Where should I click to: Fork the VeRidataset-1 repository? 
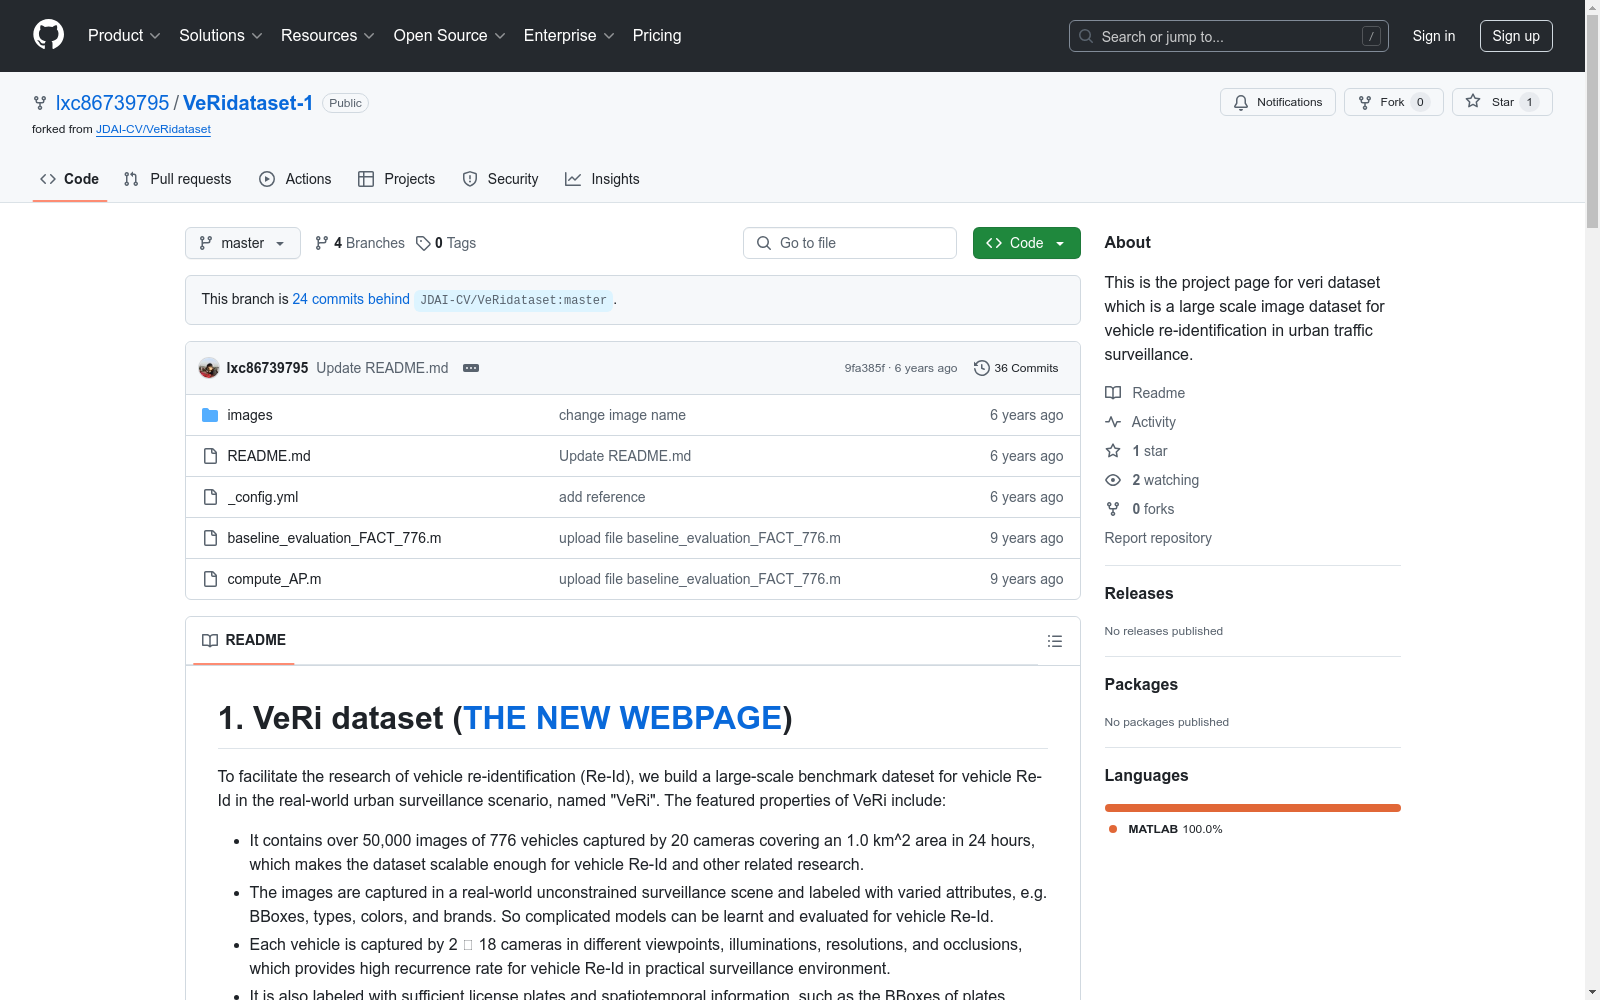pyautogui.click(x=1394, y=102)
